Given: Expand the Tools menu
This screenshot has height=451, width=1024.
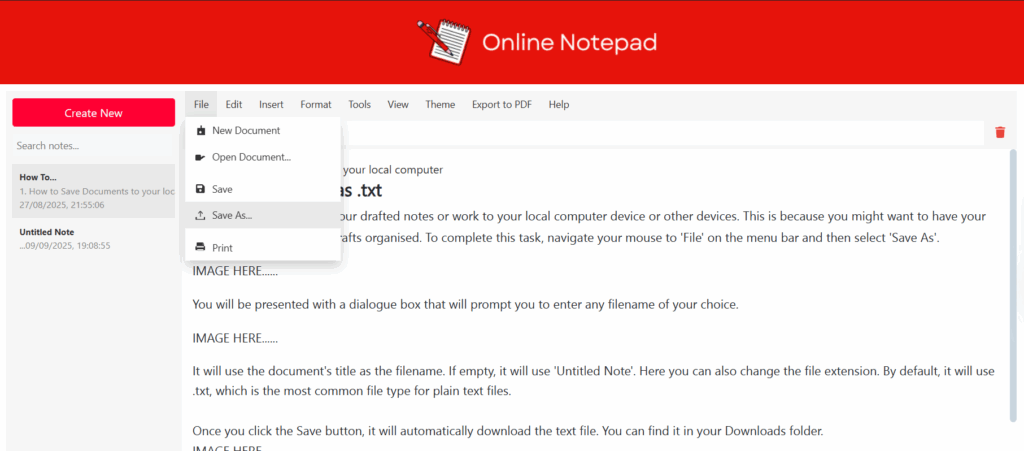Looking at the screenshot, I should click(359, 104).
